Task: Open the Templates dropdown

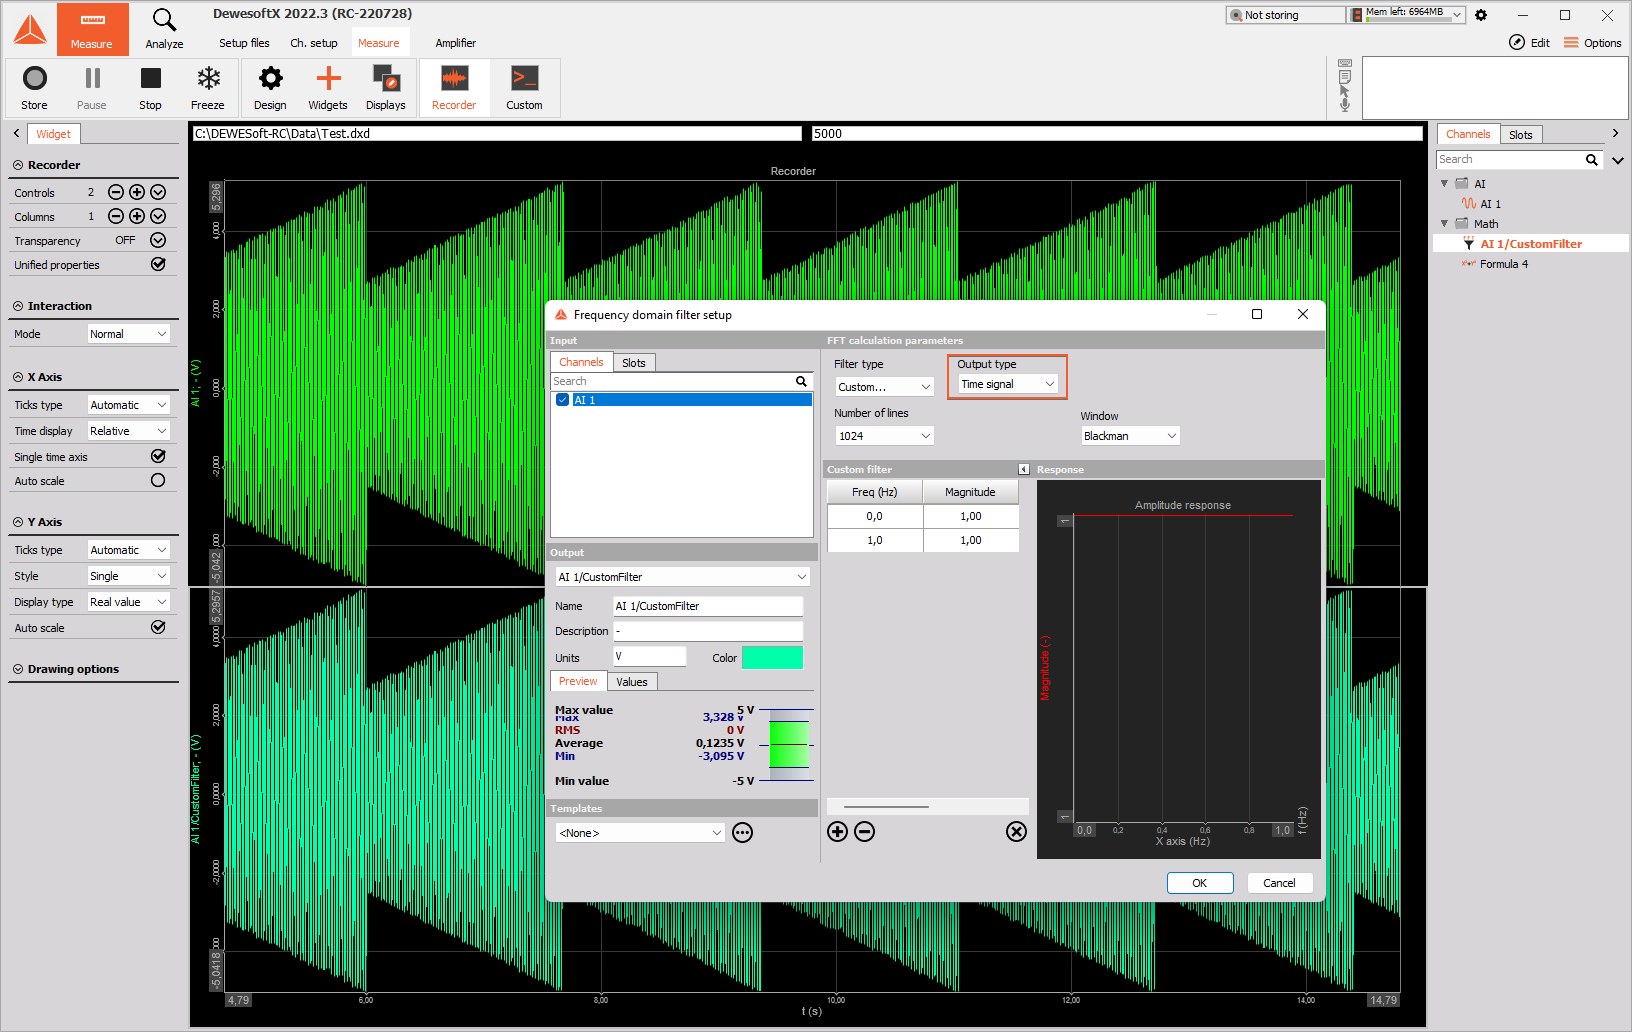Action: pos(640,833)
